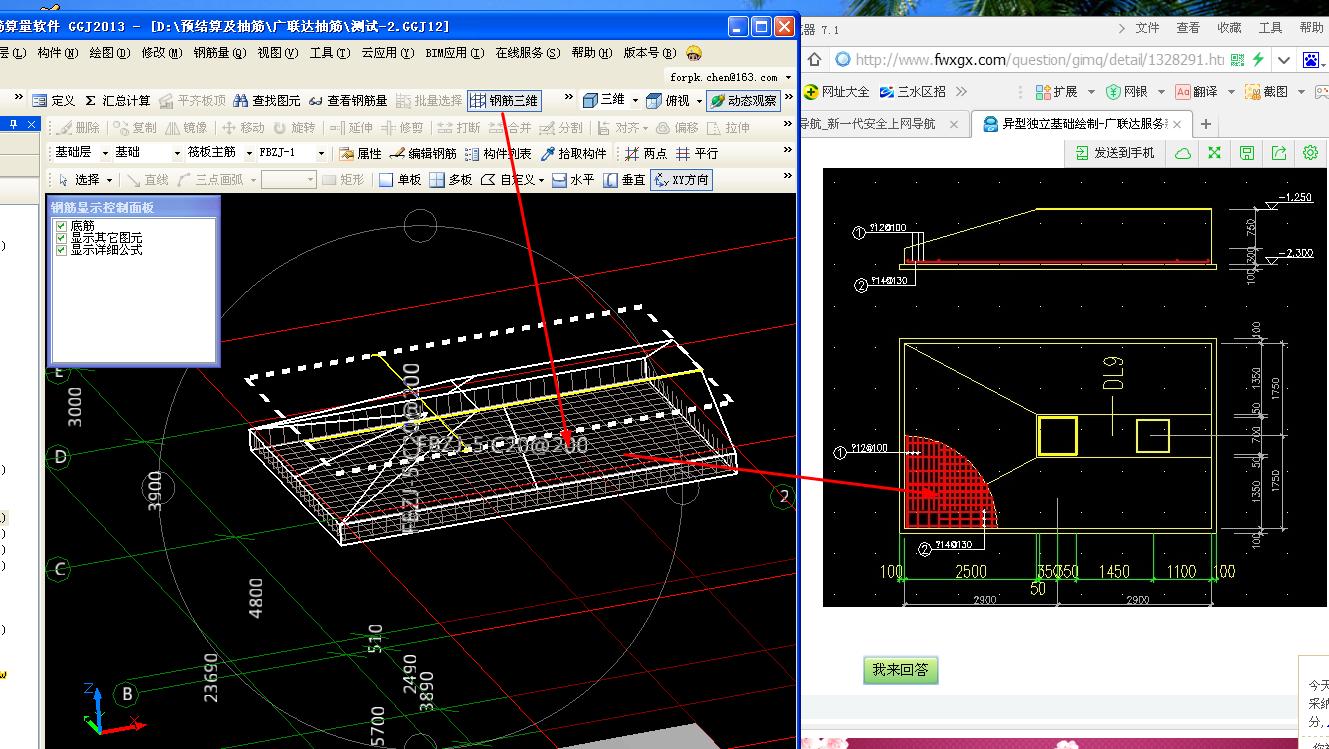
Task: Toggle the 显示详细公式 checkbox
Action: (62, 249)
